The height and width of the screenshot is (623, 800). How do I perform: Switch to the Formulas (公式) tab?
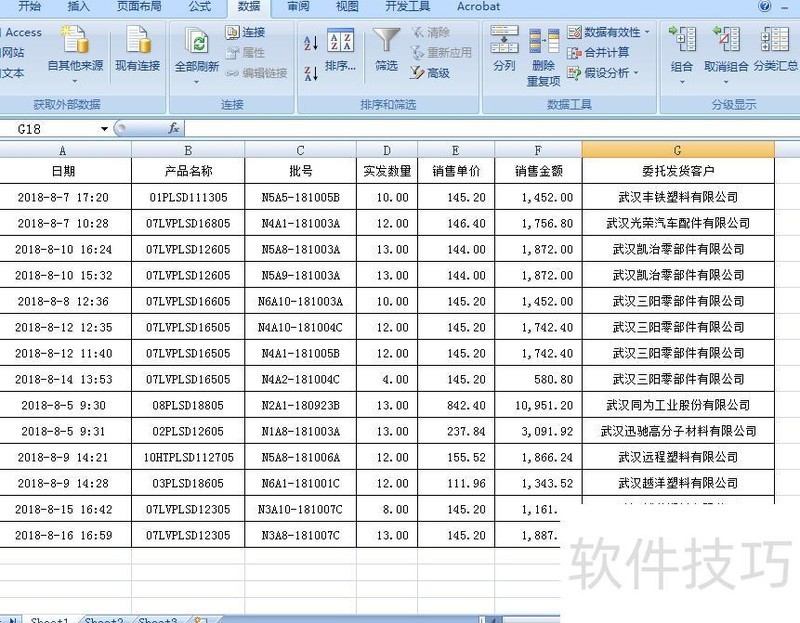point(199,6)
